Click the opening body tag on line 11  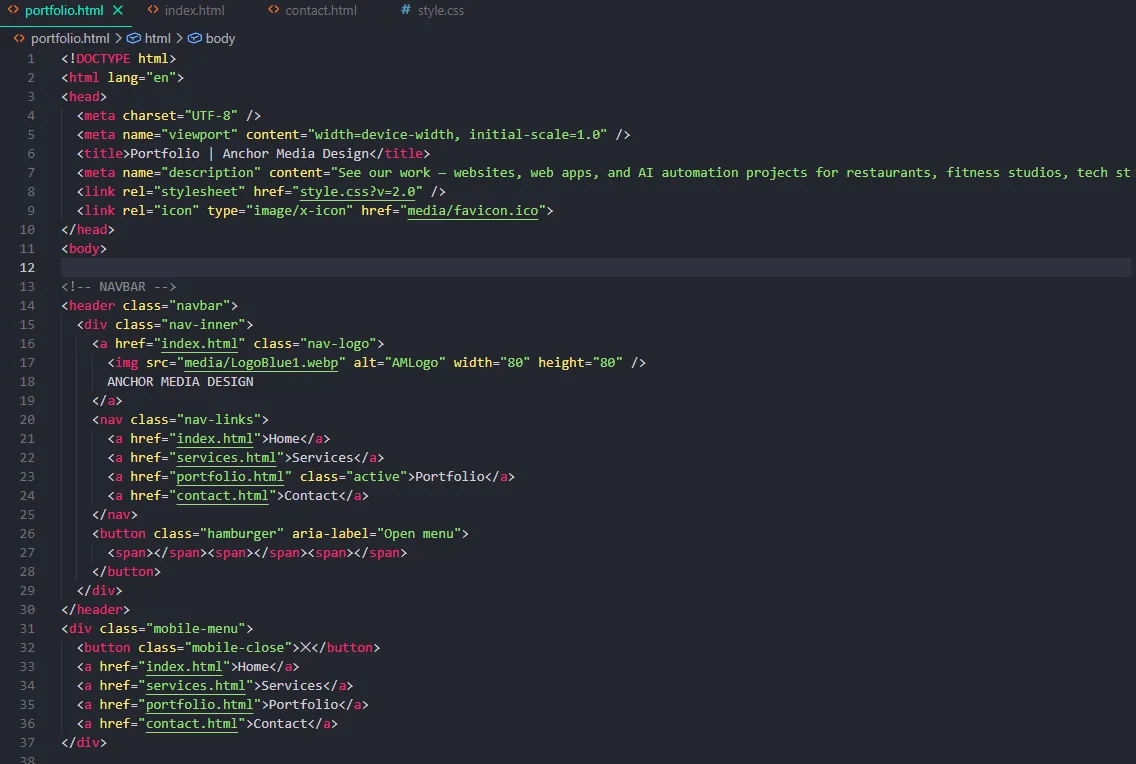click(84, 249)
